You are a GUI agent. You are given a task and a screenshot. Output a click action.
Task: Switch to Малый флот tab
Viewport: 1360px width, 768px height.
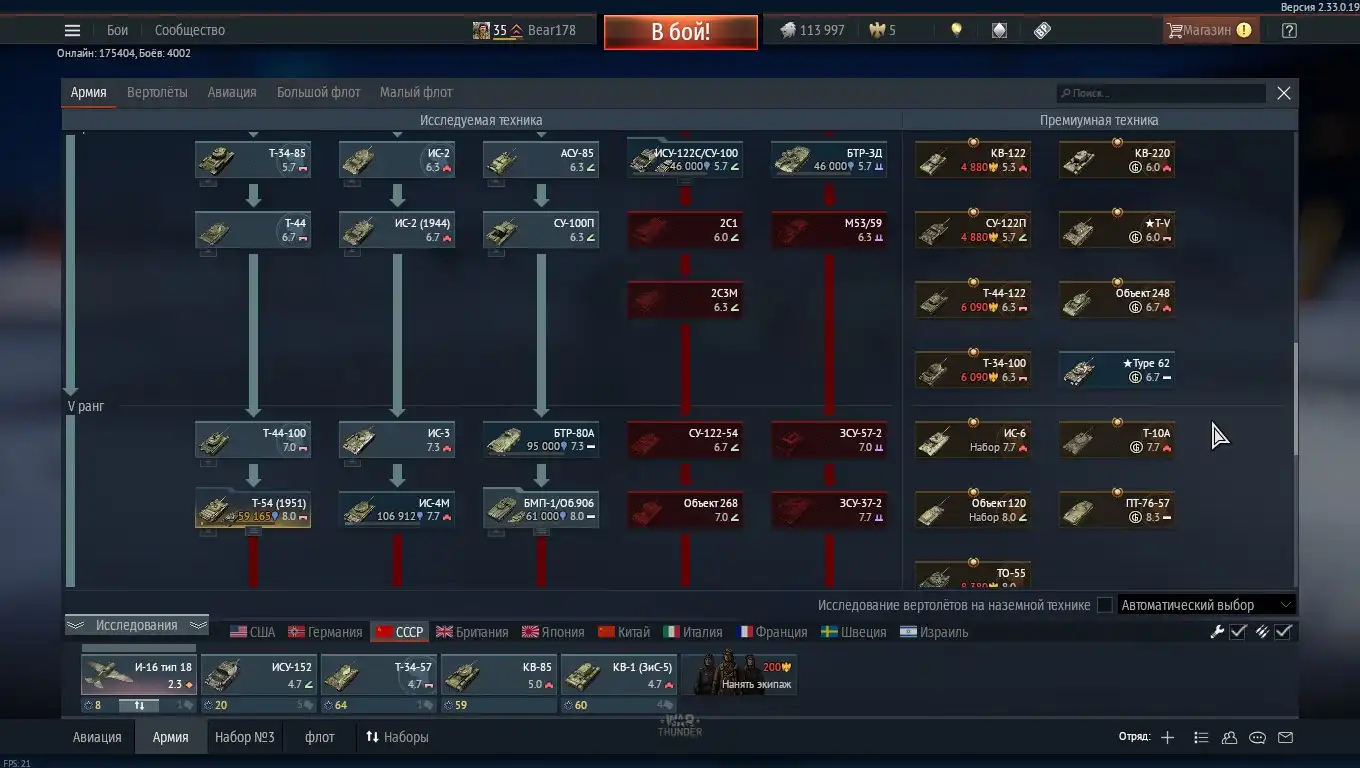[416, 92]
